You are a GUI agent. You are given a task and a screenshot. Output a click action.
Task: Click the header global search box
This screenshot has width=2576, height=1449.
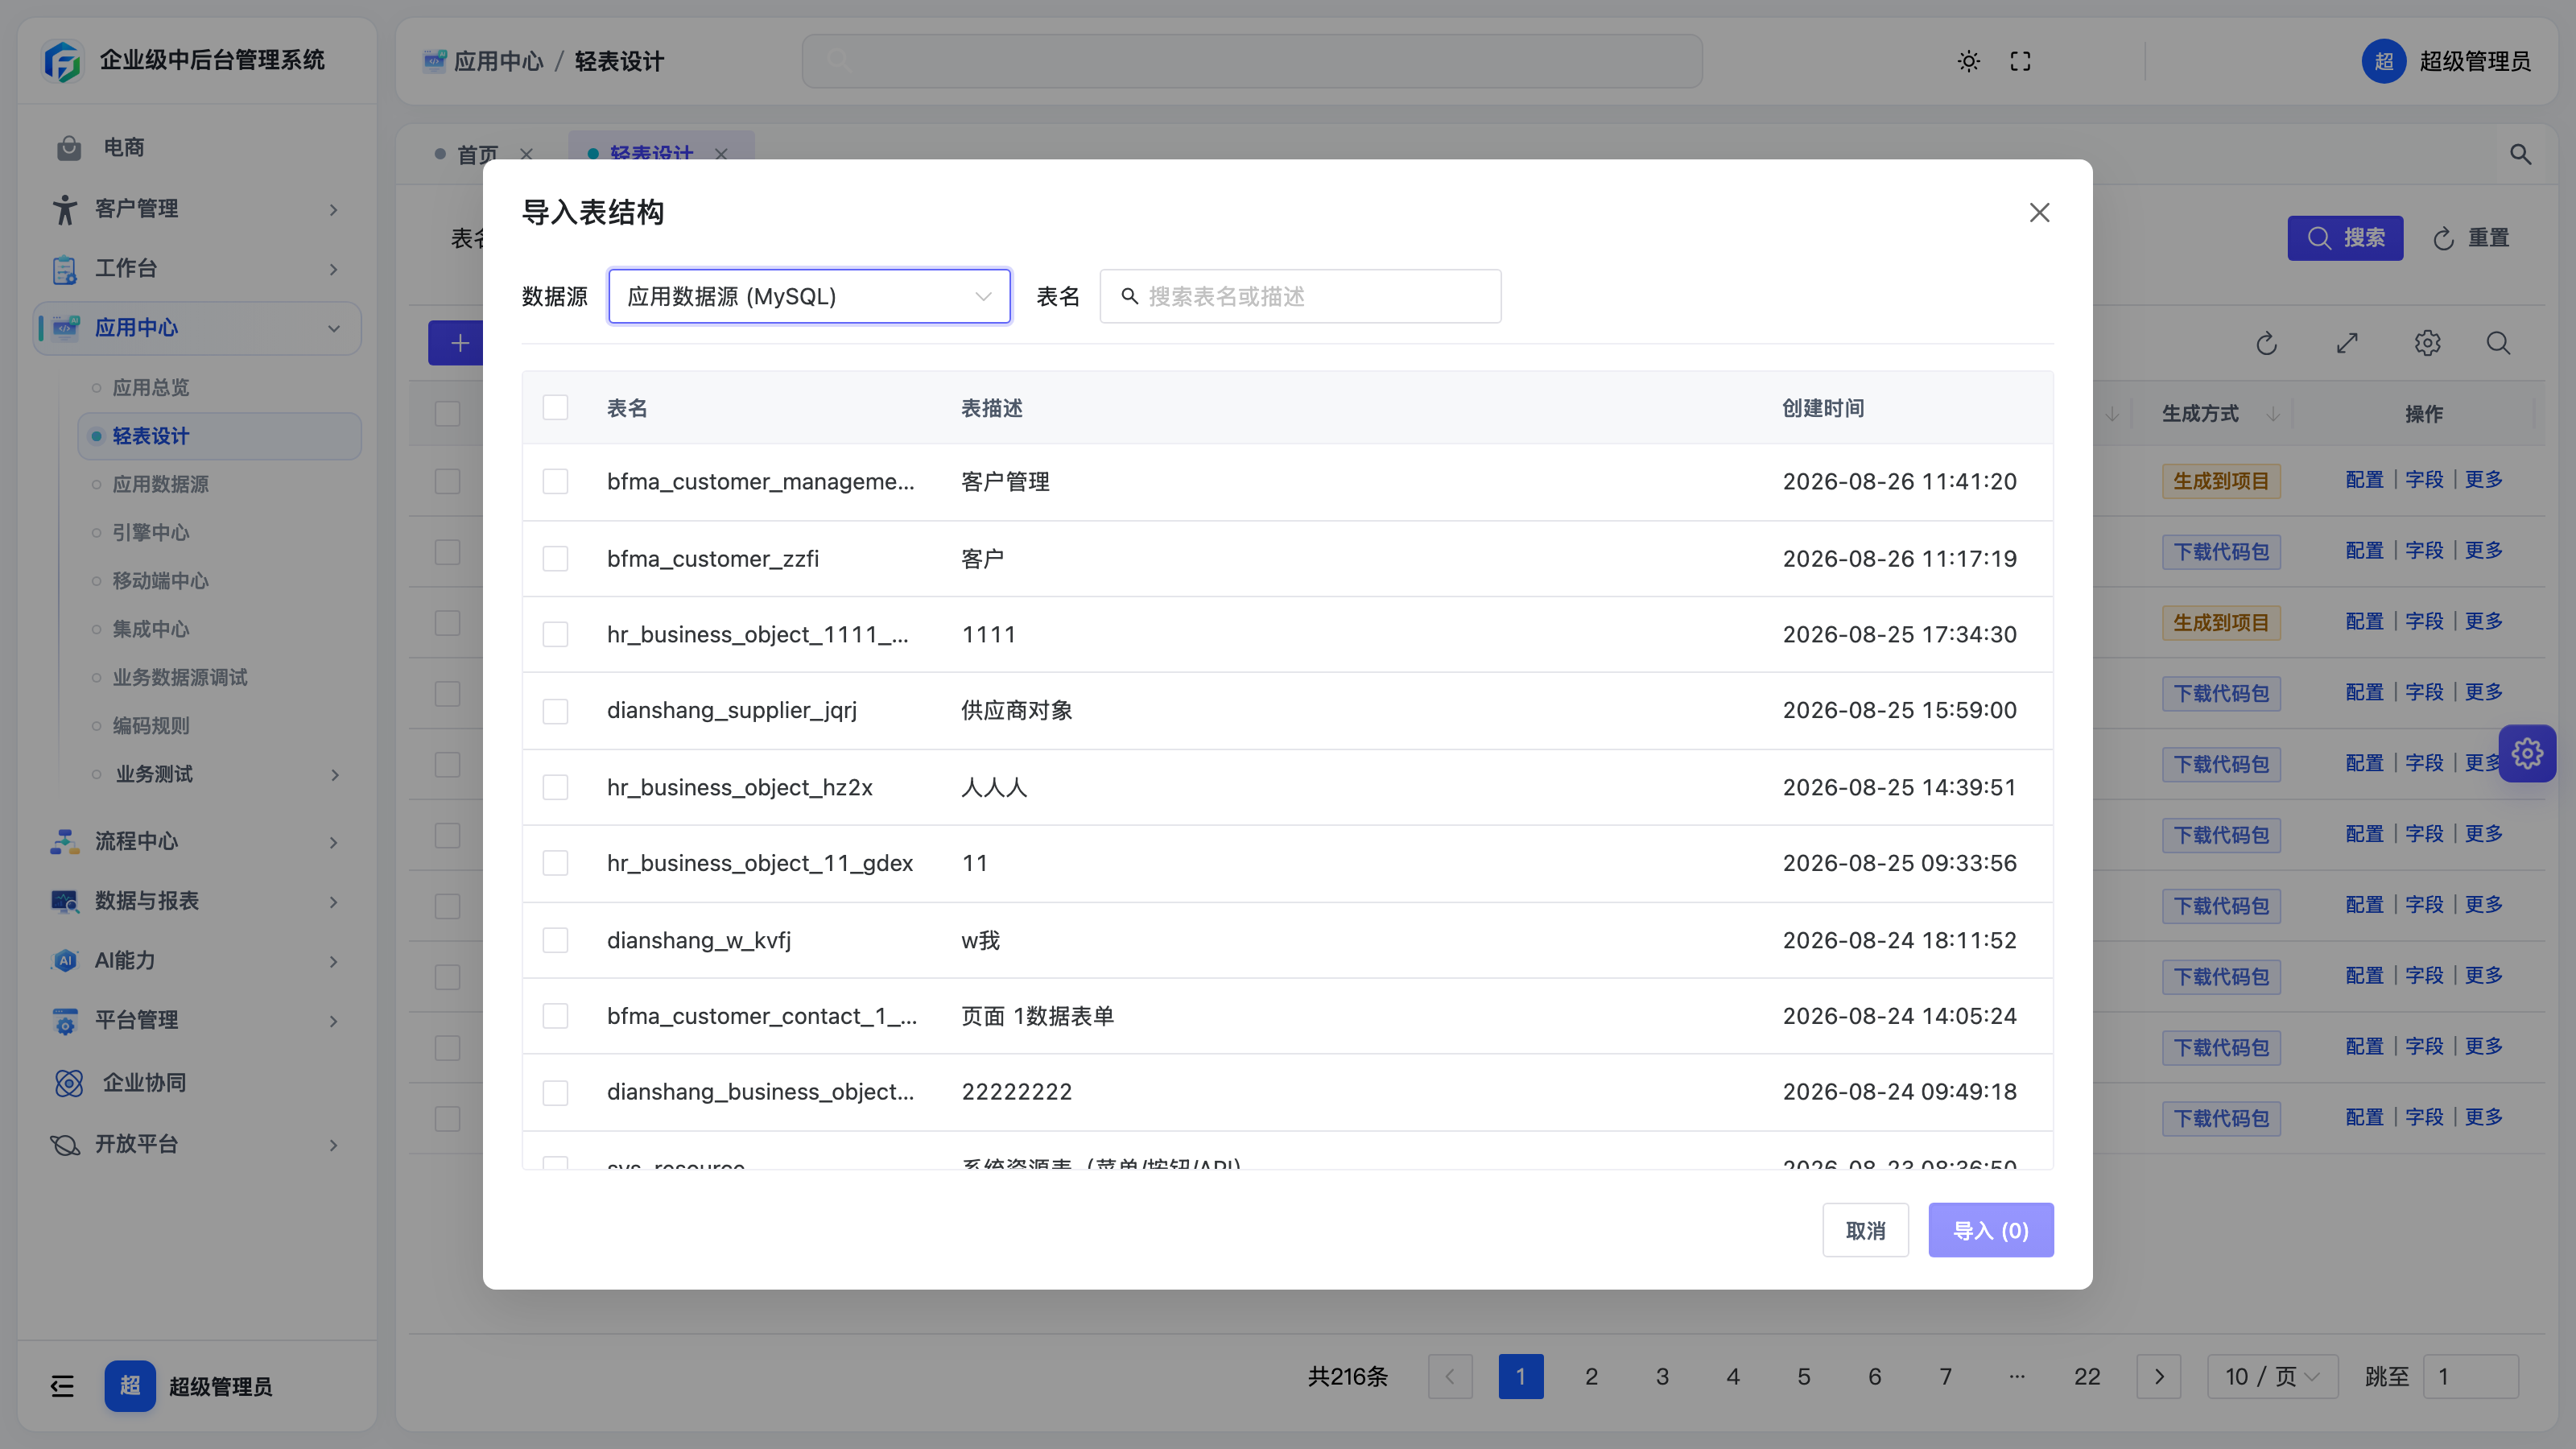[1252, 61]
